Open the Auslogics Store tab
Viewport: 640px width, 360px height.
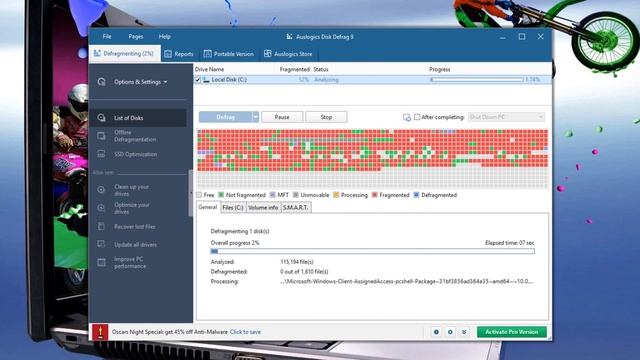click(x=288, y=54)
